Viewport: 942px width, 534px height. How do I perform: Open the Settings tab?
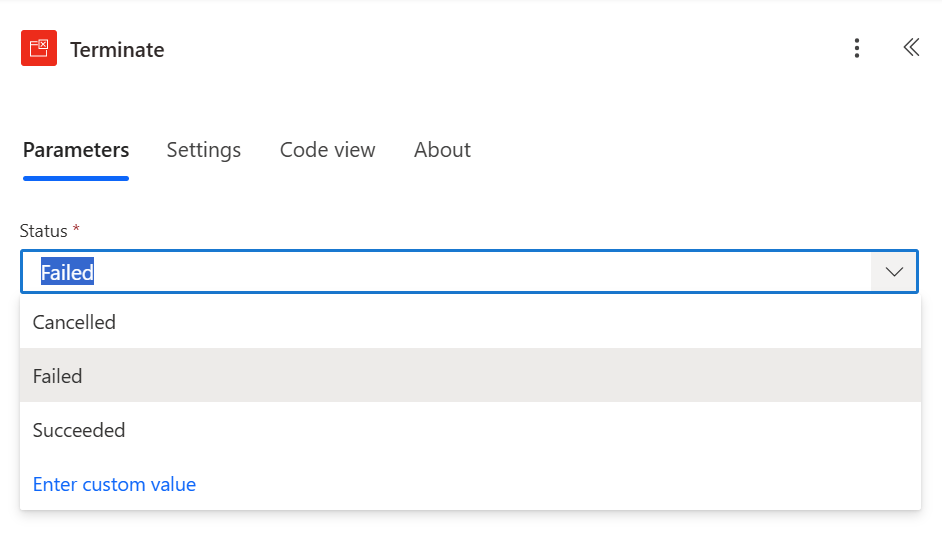(x=203, y=150)
